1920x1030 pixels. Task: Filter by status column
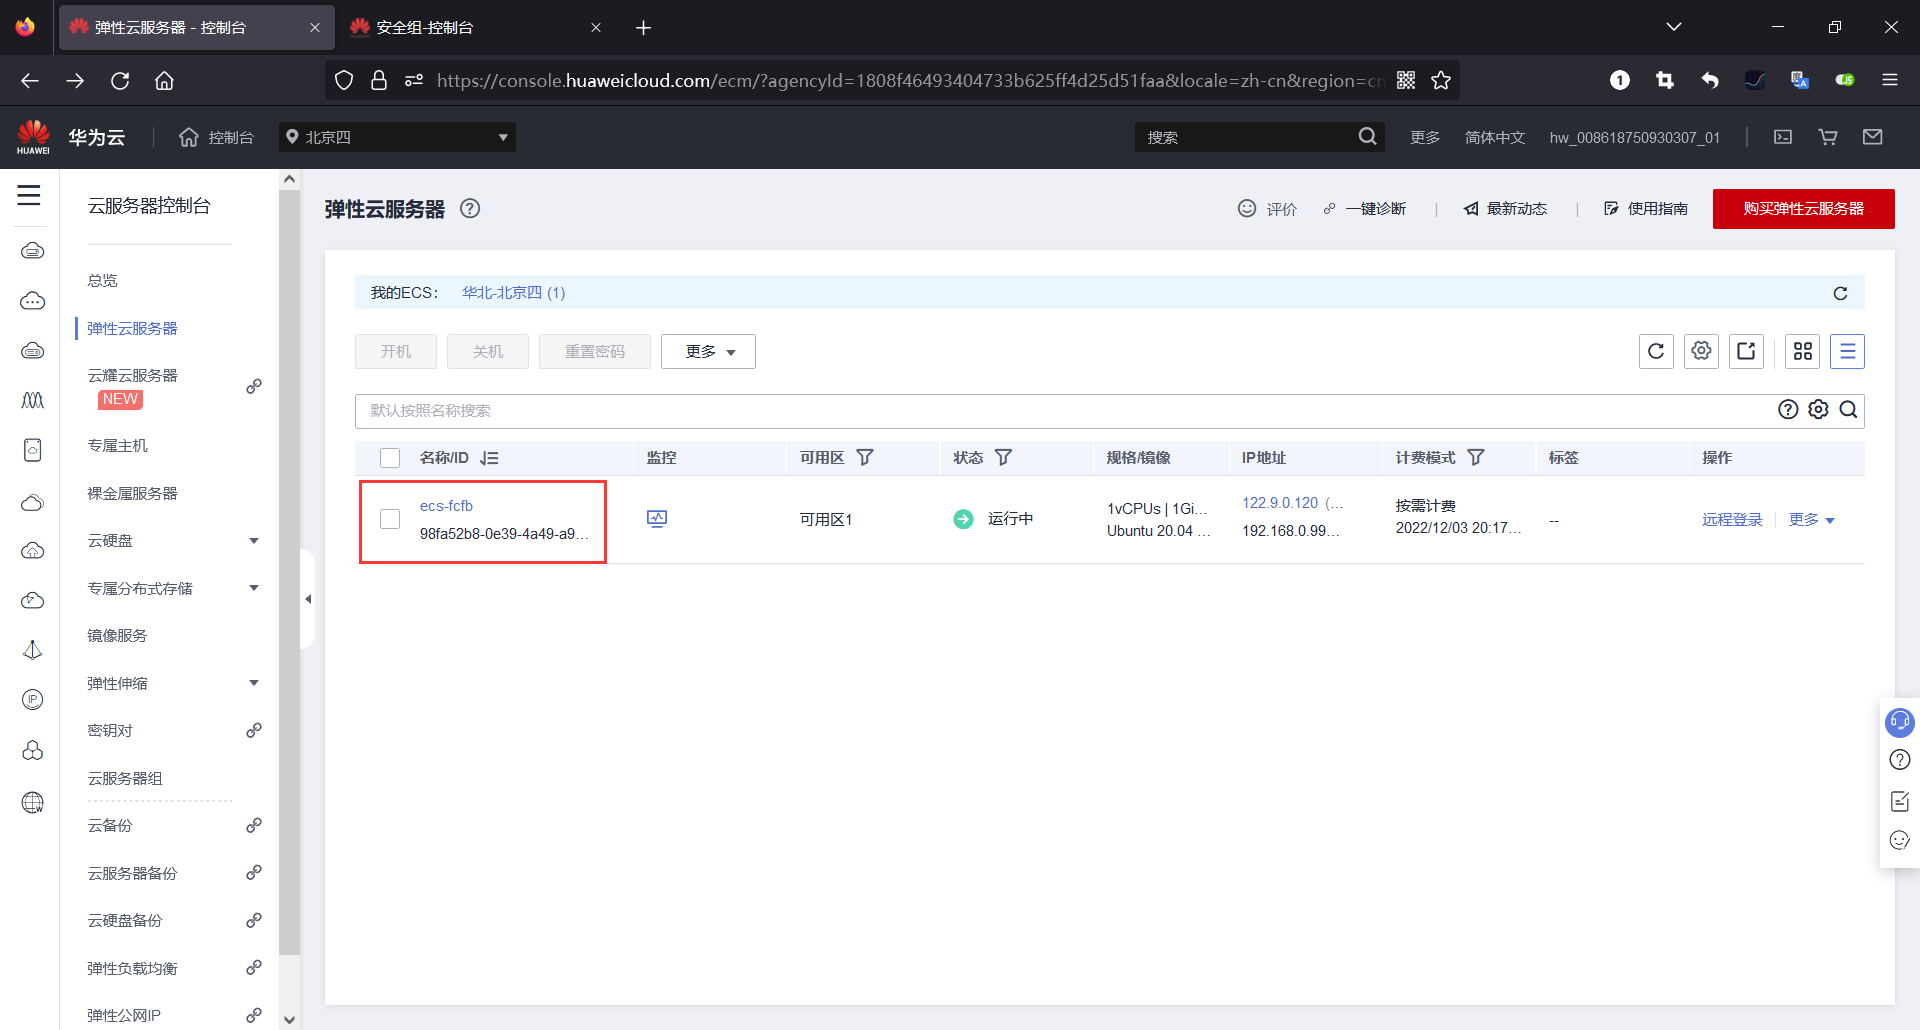[x=1003, y=458]
